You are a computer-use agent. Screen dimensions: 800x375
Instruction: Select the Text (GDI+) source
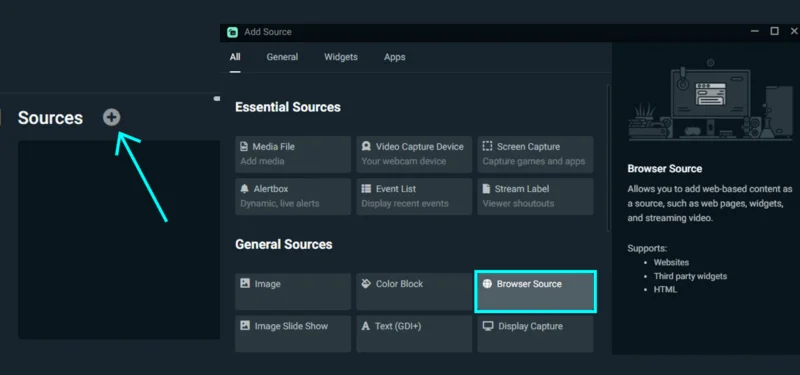click(414, 334)
